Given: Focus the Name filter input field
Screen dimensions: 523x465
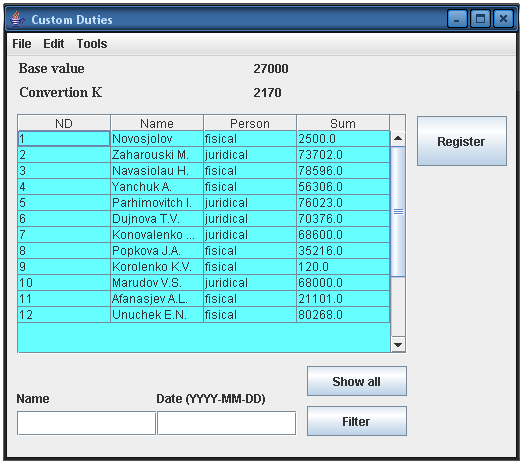Looking at the screenshot, I should [x=86, y=423].
